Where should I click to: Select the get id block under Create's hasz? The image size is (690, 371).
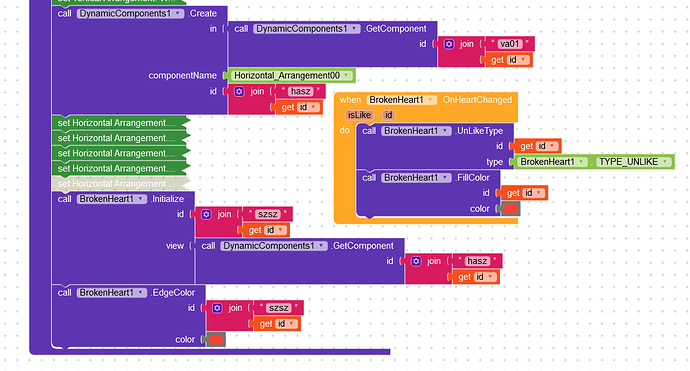click(x=299, y=107)
